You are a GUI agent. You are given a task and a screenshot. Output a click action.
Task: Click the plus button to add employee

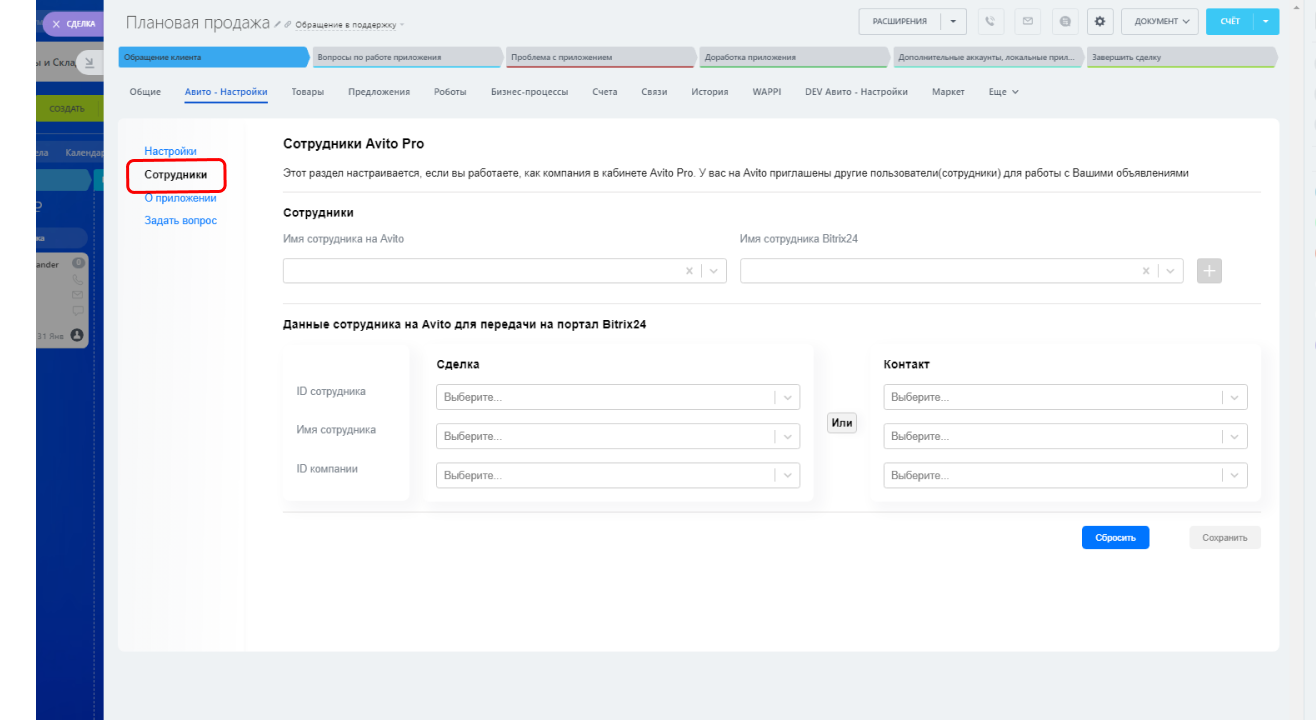tap(1209, 271)
